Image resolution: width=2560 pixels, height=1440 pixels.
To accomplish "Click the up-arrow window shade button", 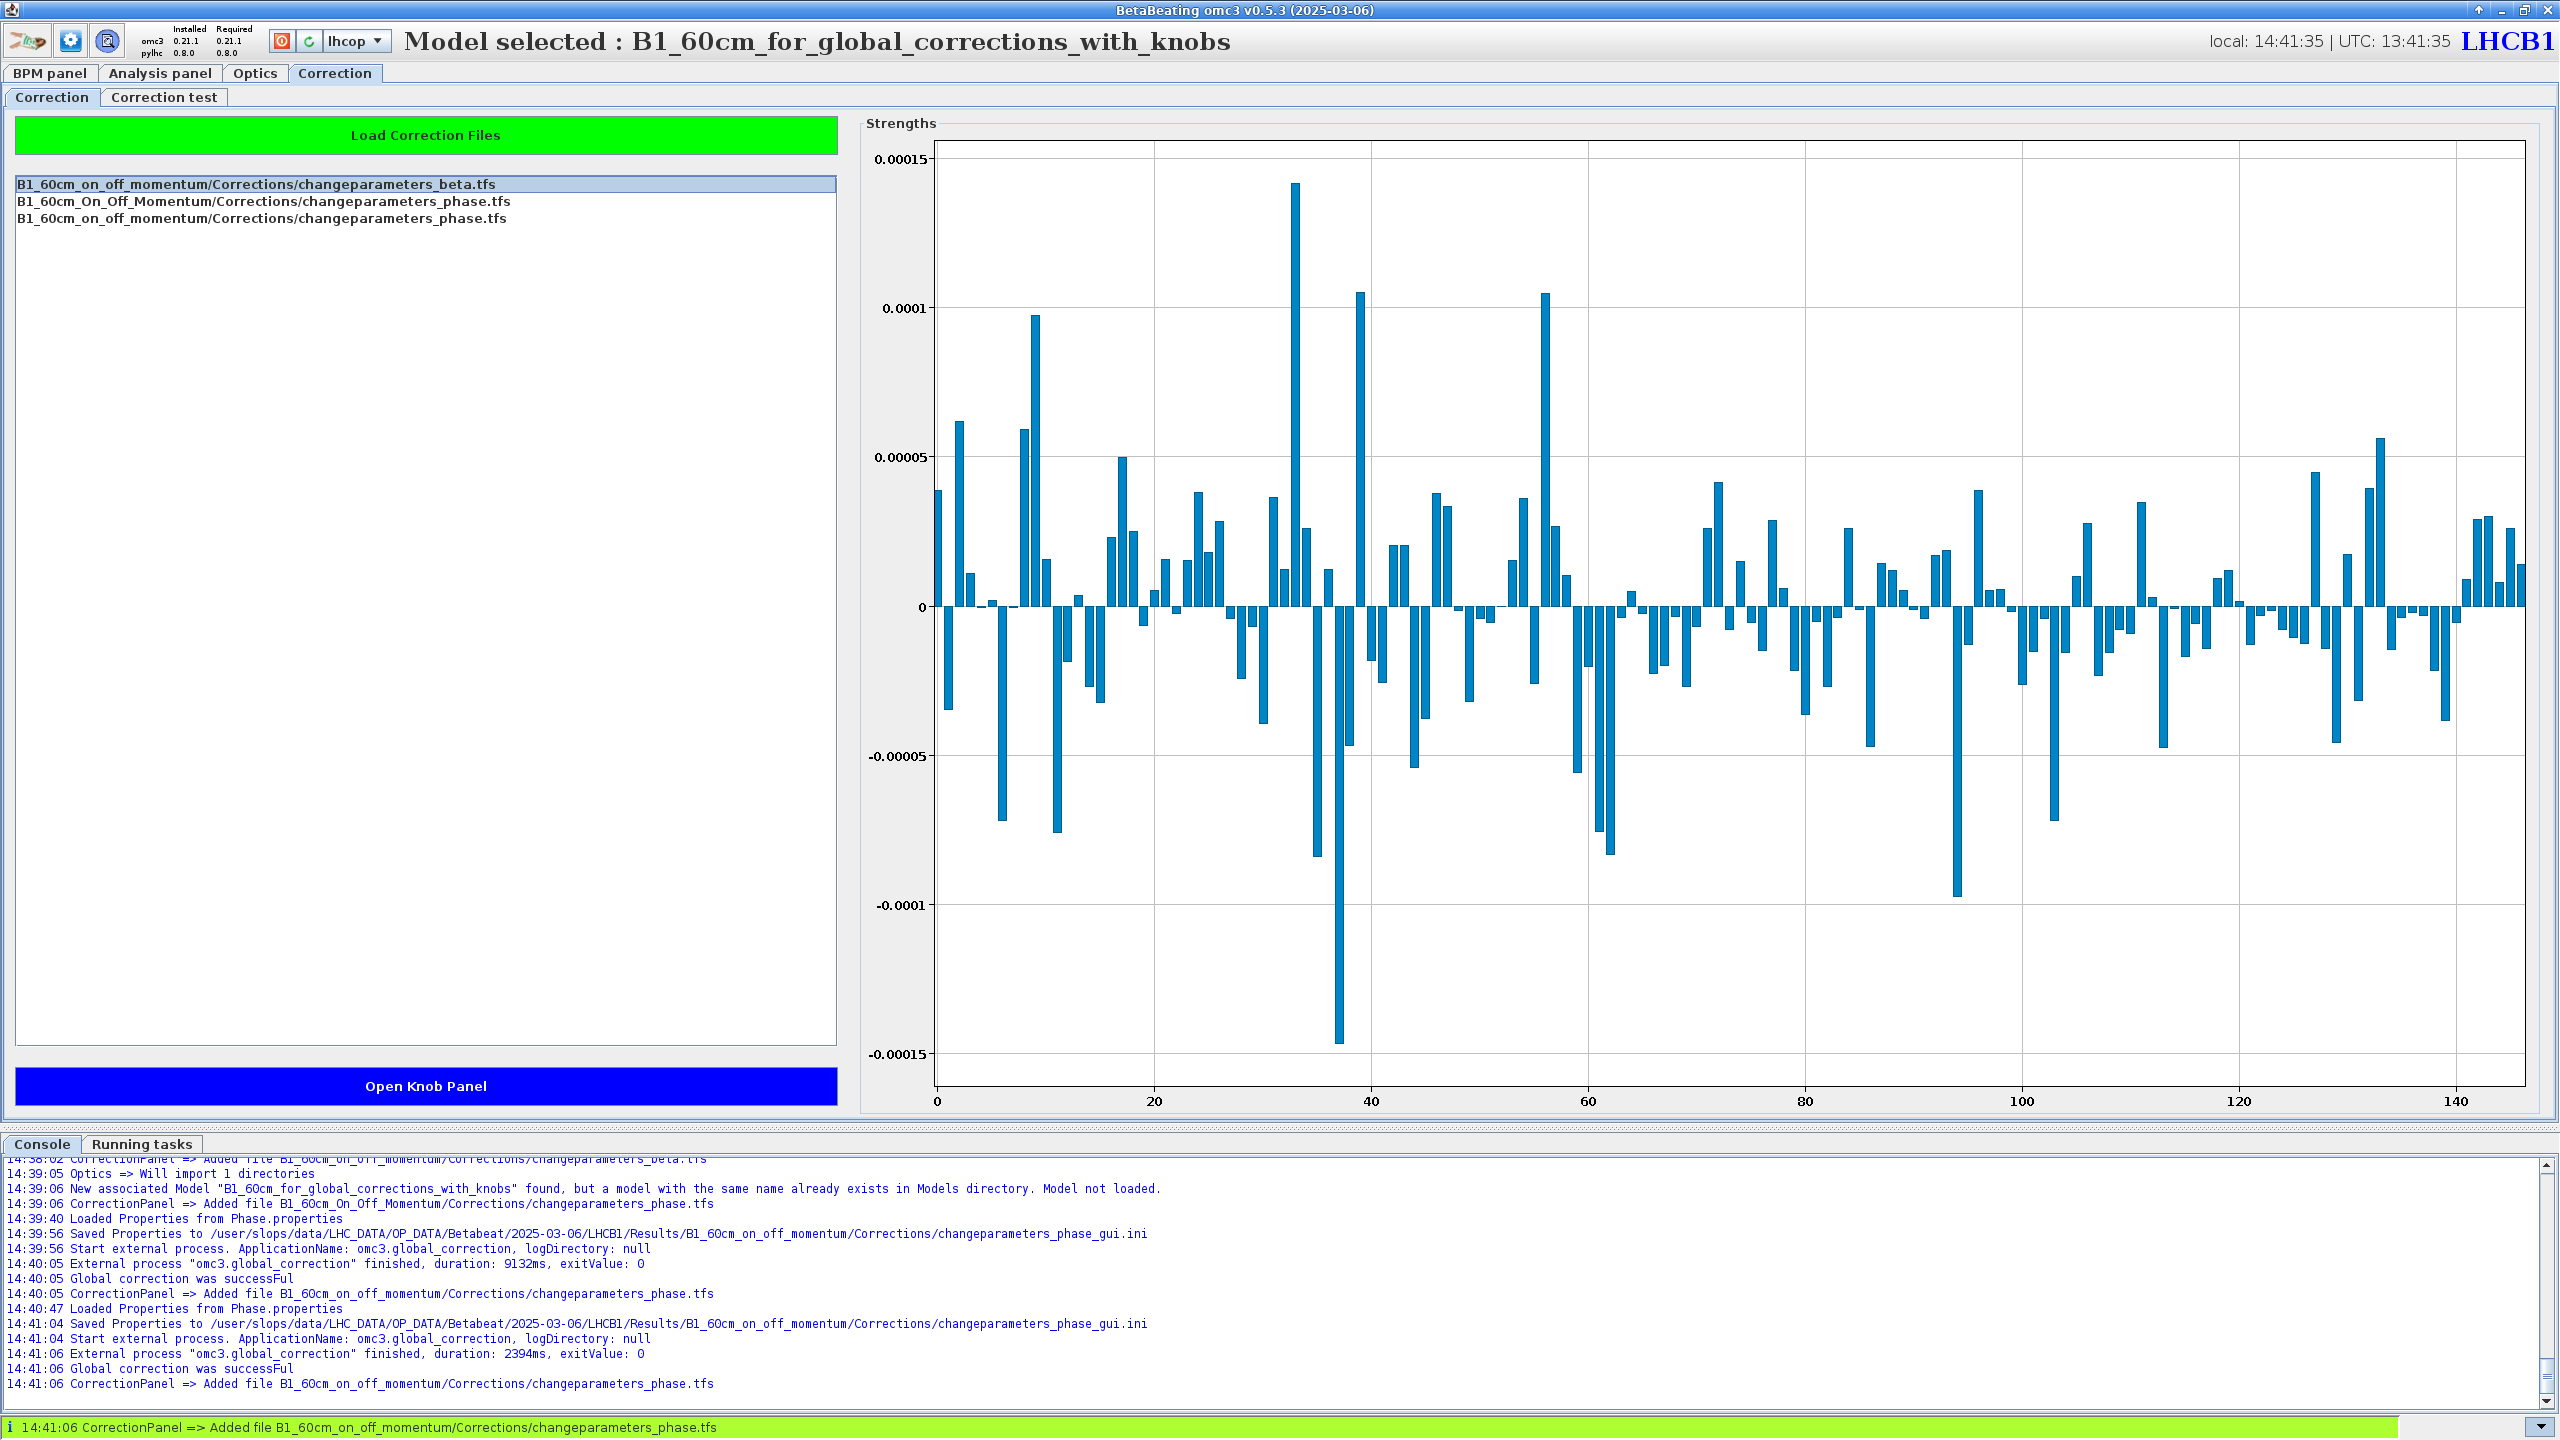I will (2479, 10).
